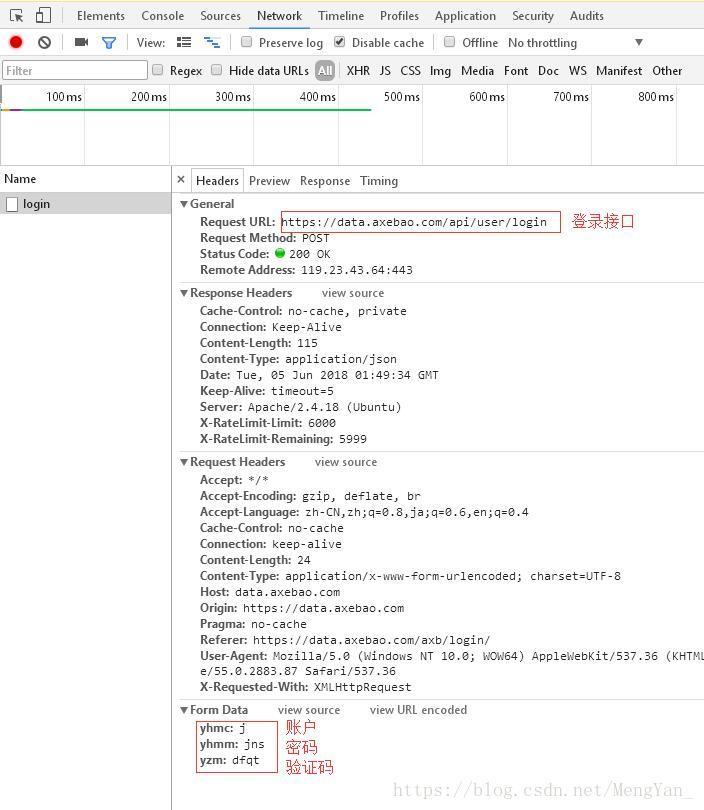Click the yzm dfqt form field
The height and width of the screenshot is (810, 704).
[x=230, y=760]
